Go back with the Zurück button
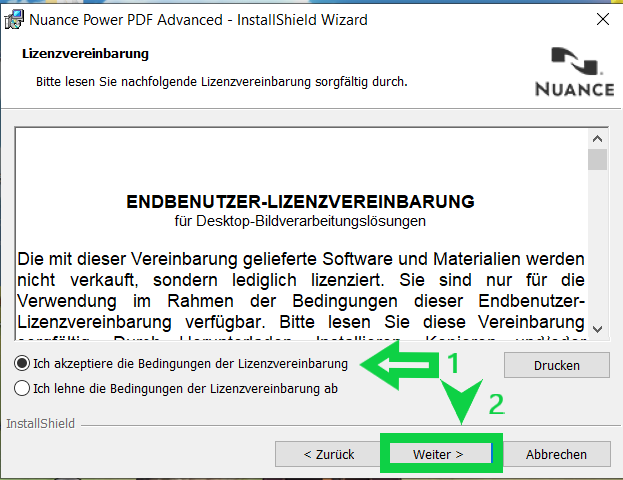The image size is (623, 480). 329,454
